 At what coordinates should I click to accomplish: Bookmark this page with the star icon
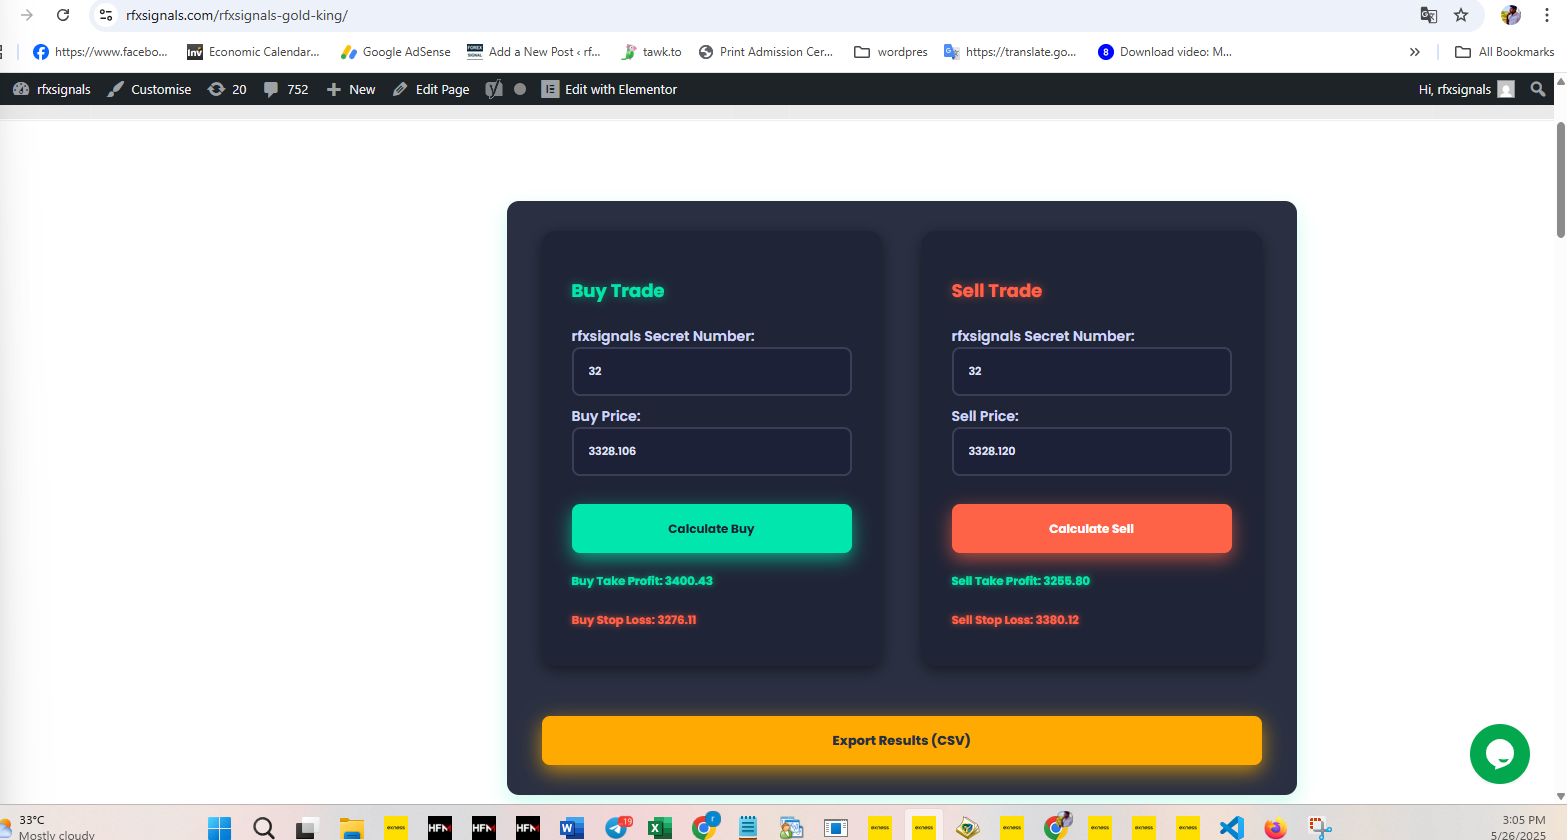[1461, 15]
